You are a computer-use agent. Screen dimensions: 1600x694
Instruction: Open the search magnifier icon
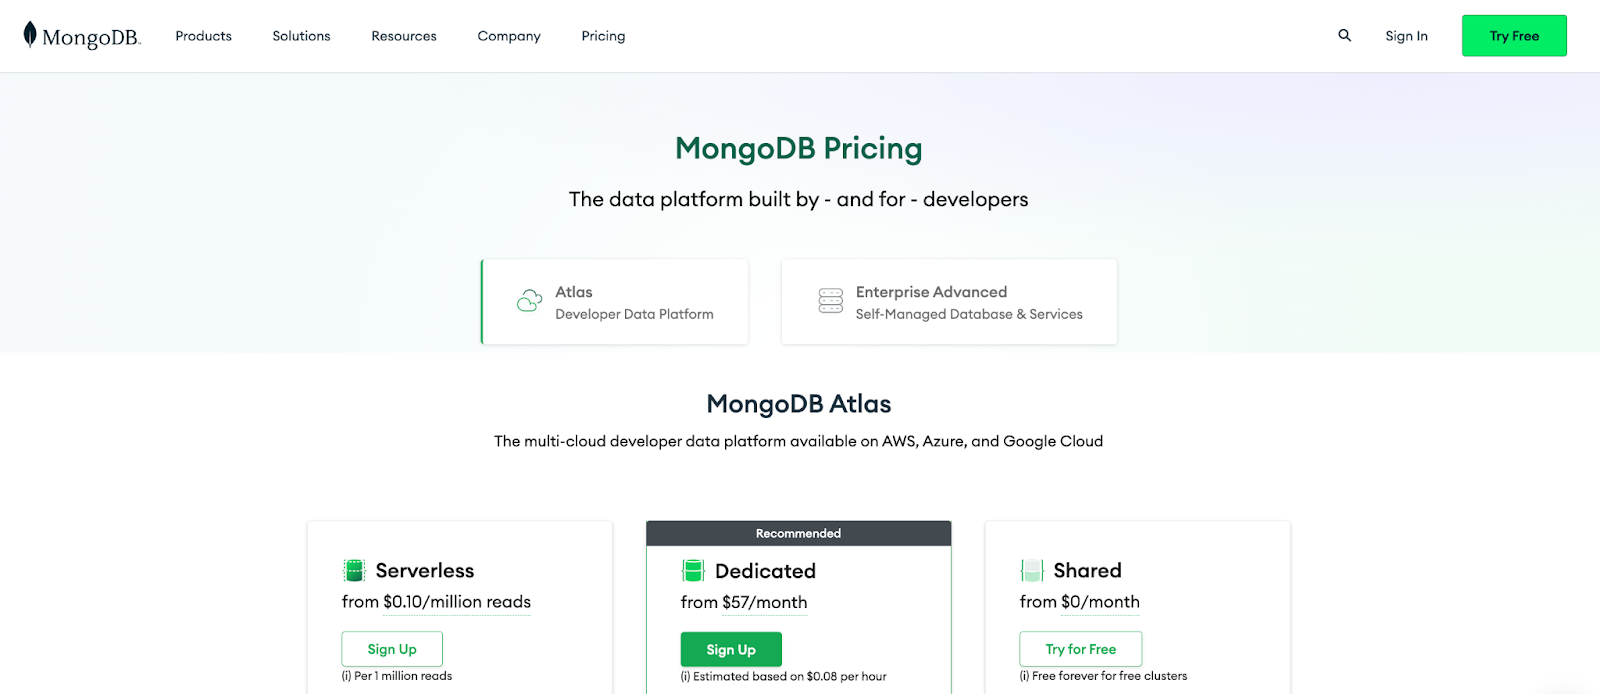pos(1344,35)
